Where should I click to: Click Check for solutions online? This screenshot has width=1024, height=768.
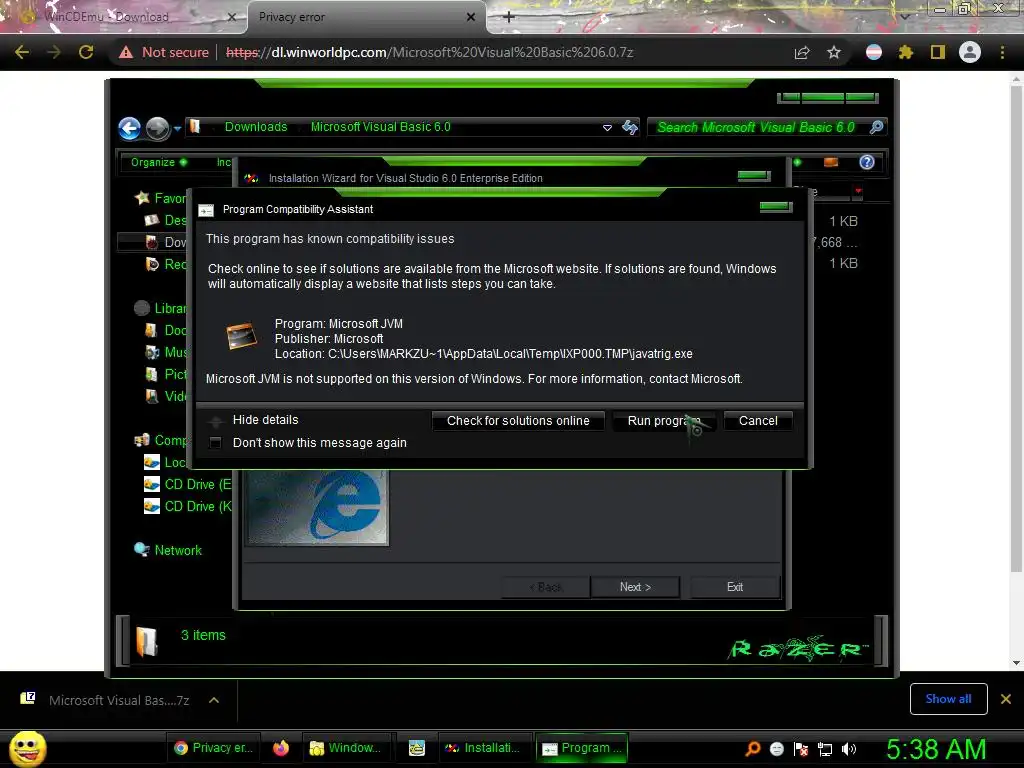(x=518, y=421)
